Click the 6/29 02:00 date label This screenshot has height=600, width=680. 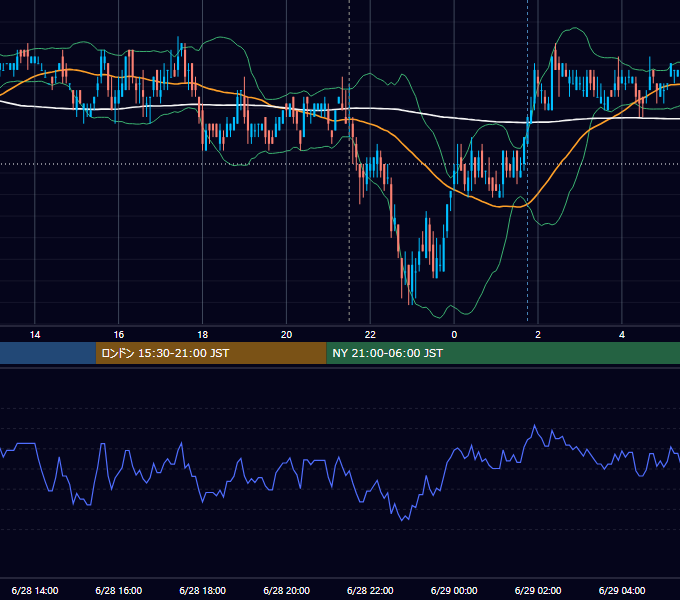pyautogui.click(x=538, y=590)
